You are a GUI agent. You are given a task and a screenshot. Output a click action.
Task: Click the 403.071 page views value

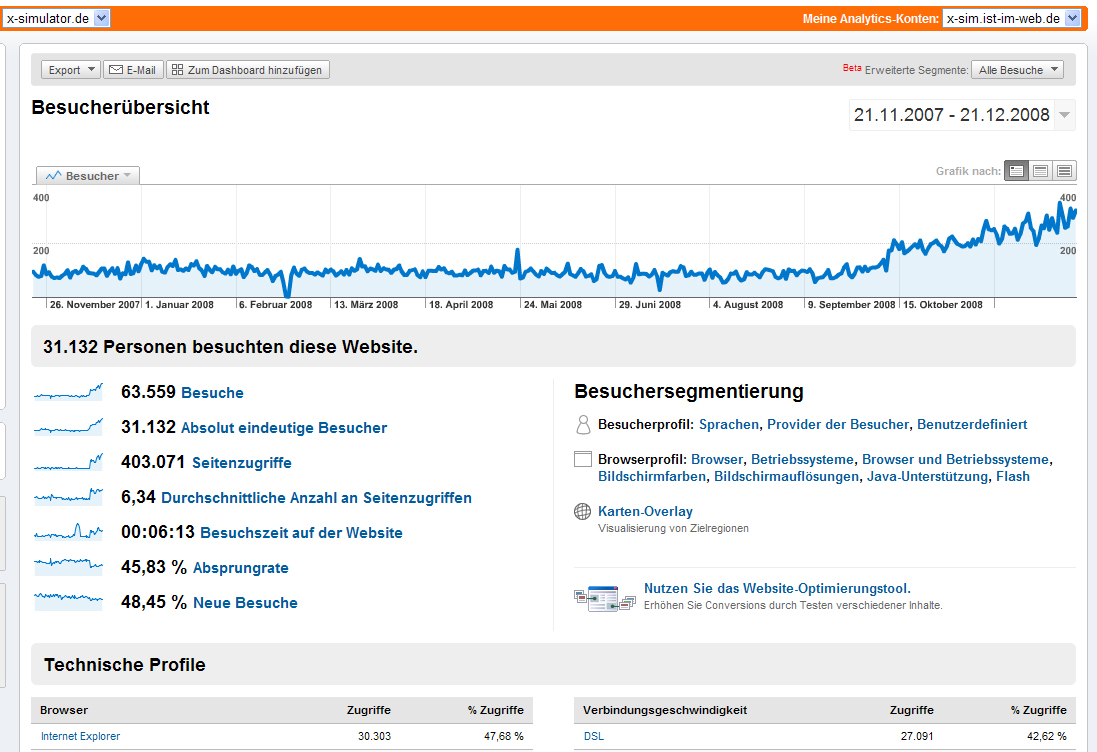[153, 462]
